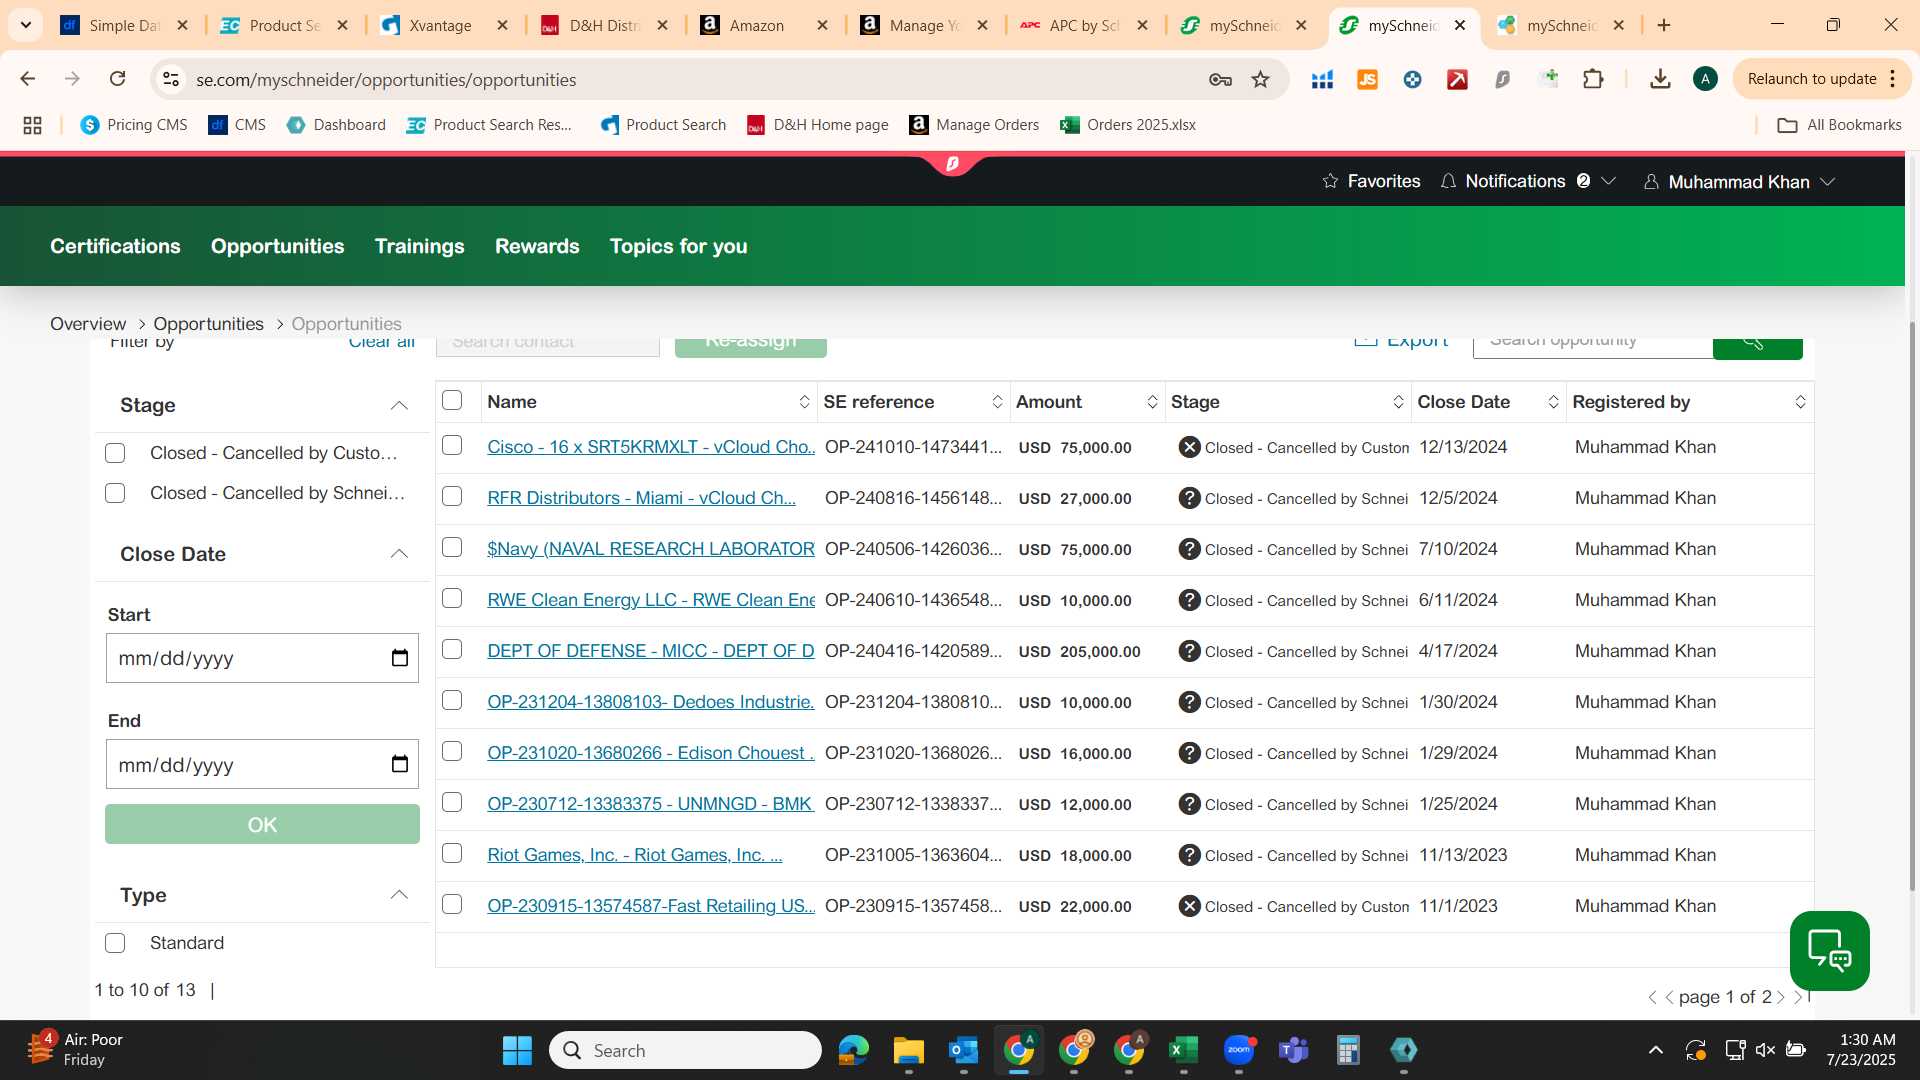Check the Cisco 16 x SRT5KRMXLT row
Screen dimensions: 1920x1080
click(x=452, y=445)
